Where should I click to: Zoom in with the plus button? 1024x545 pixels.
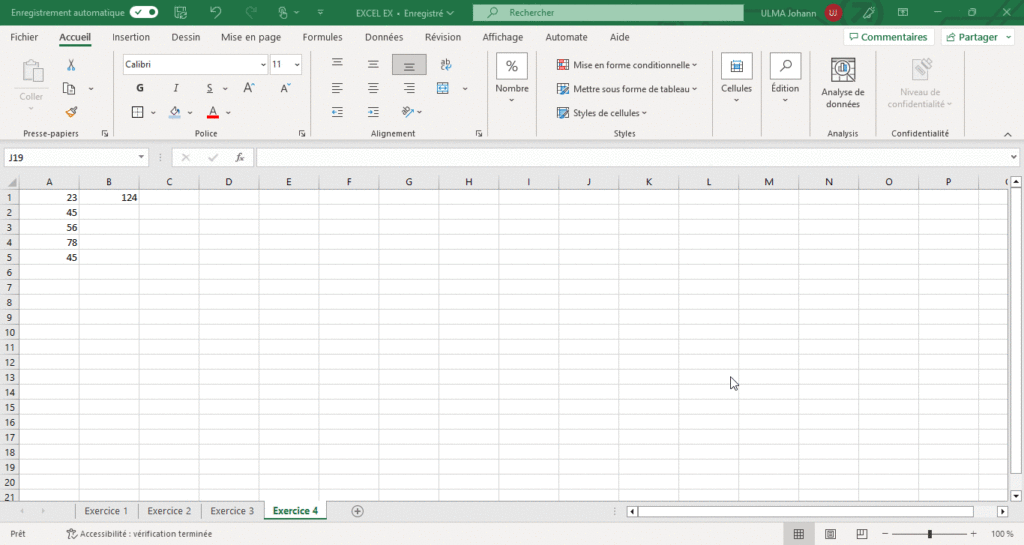pyautogui.click(x=973, y=534)
